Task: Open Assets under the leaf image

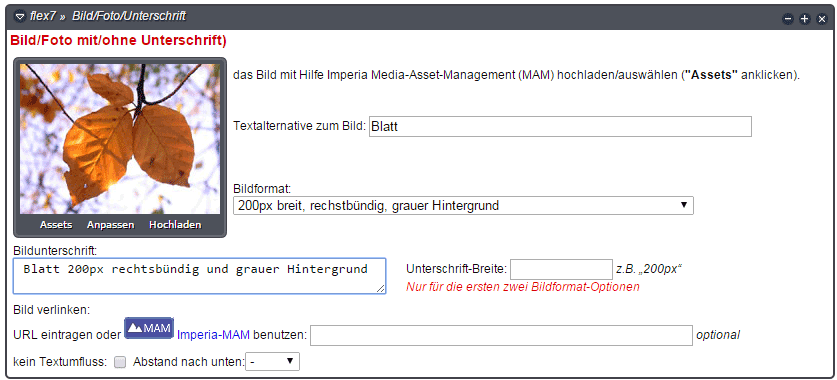Action: (56, 225)
